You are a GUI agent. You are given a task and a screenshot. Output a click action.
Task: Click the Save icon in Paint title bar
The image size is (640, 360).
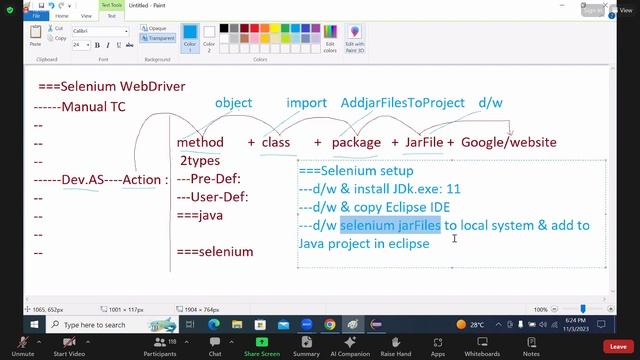(41, 5)
